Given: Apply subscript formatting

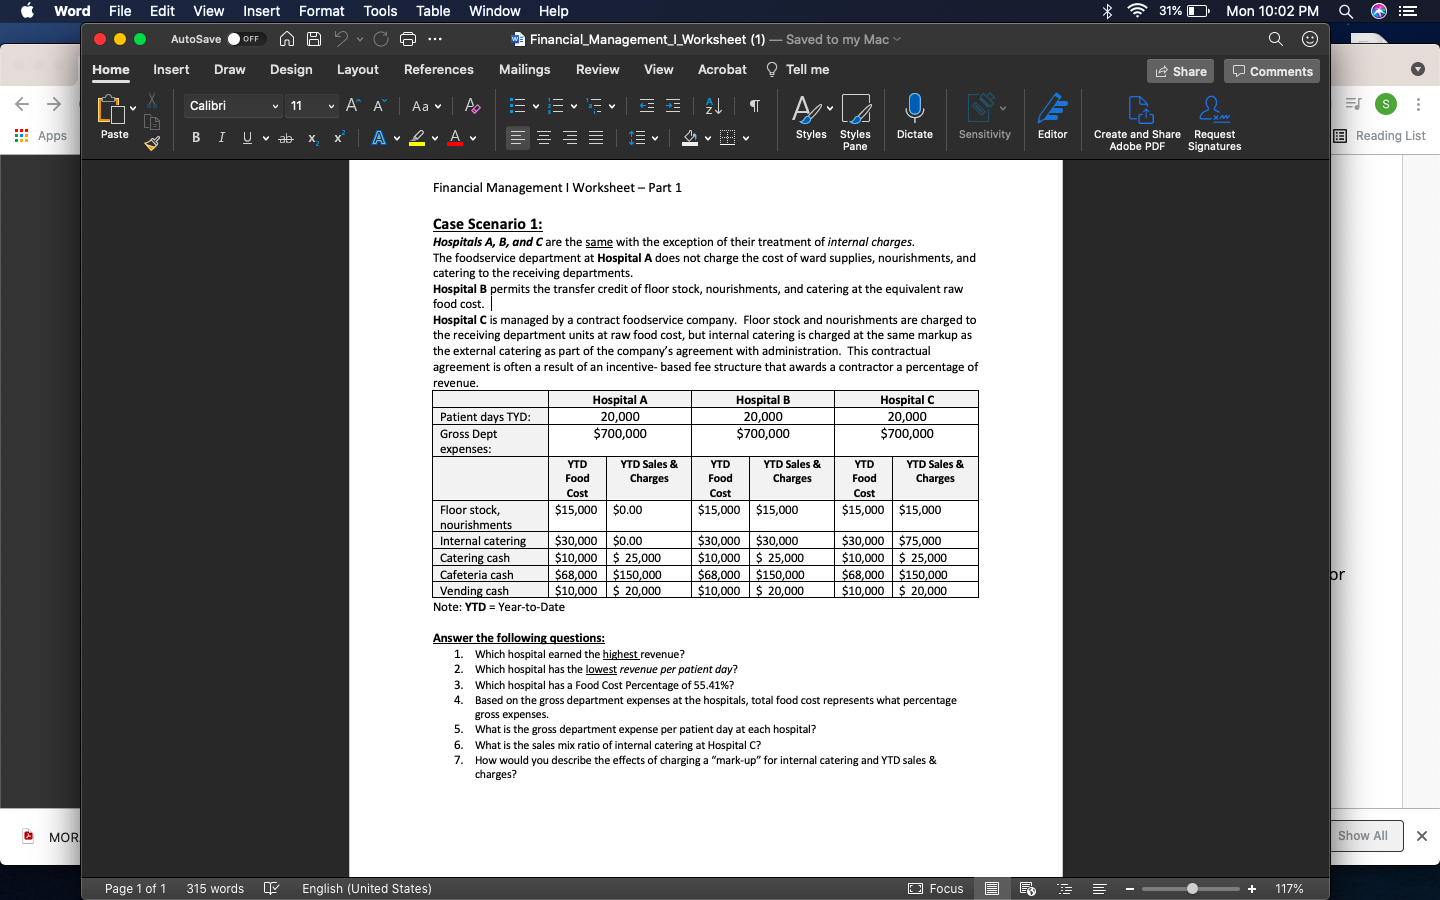Looking at the screenshot, I should point(311,139).
